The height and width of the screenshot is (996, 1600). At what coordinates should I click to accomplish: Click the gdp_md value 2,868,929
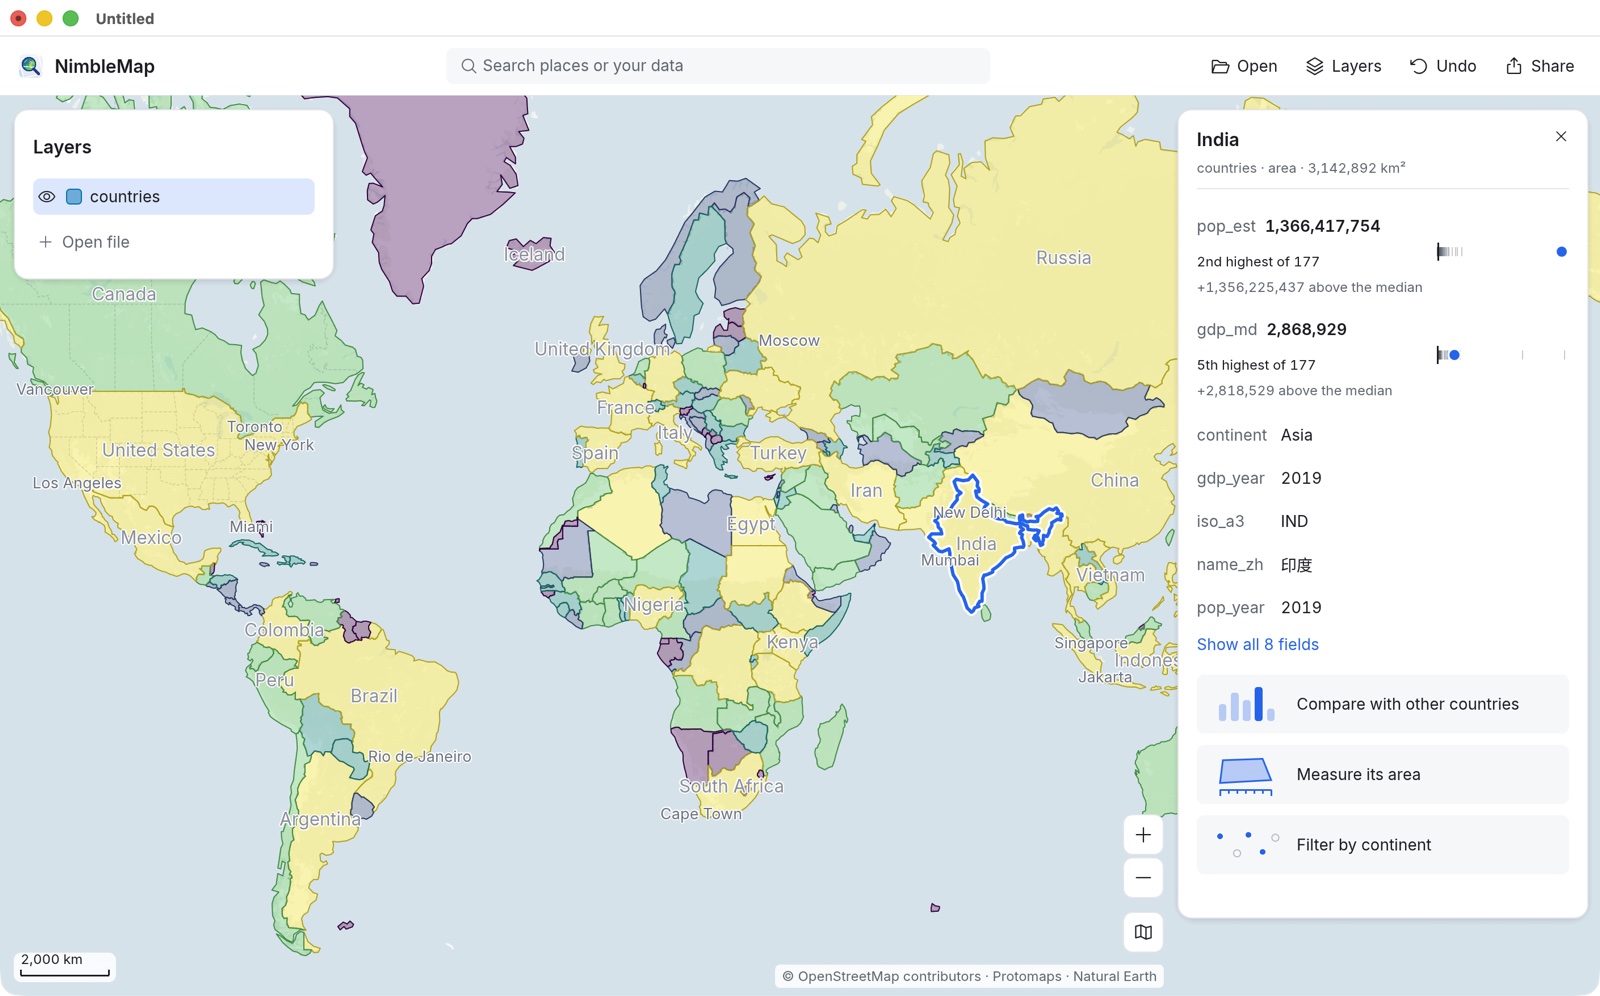tap(1306, 329)
